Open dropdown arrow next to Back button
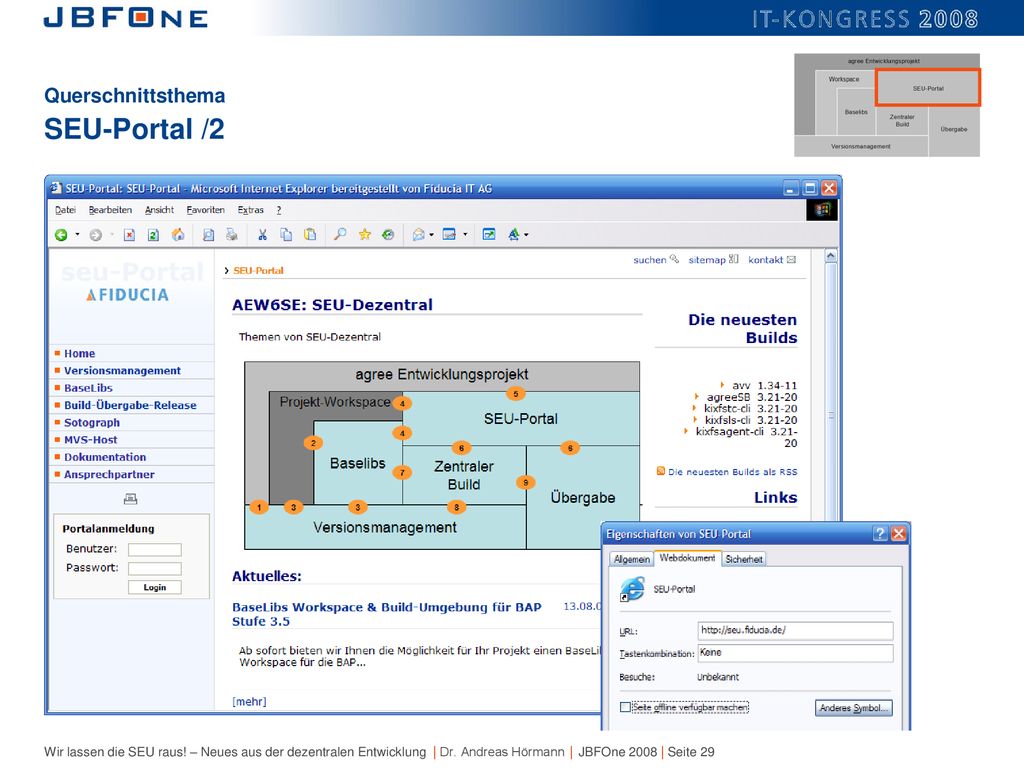Screen dimensions: 1024x768 77,234
